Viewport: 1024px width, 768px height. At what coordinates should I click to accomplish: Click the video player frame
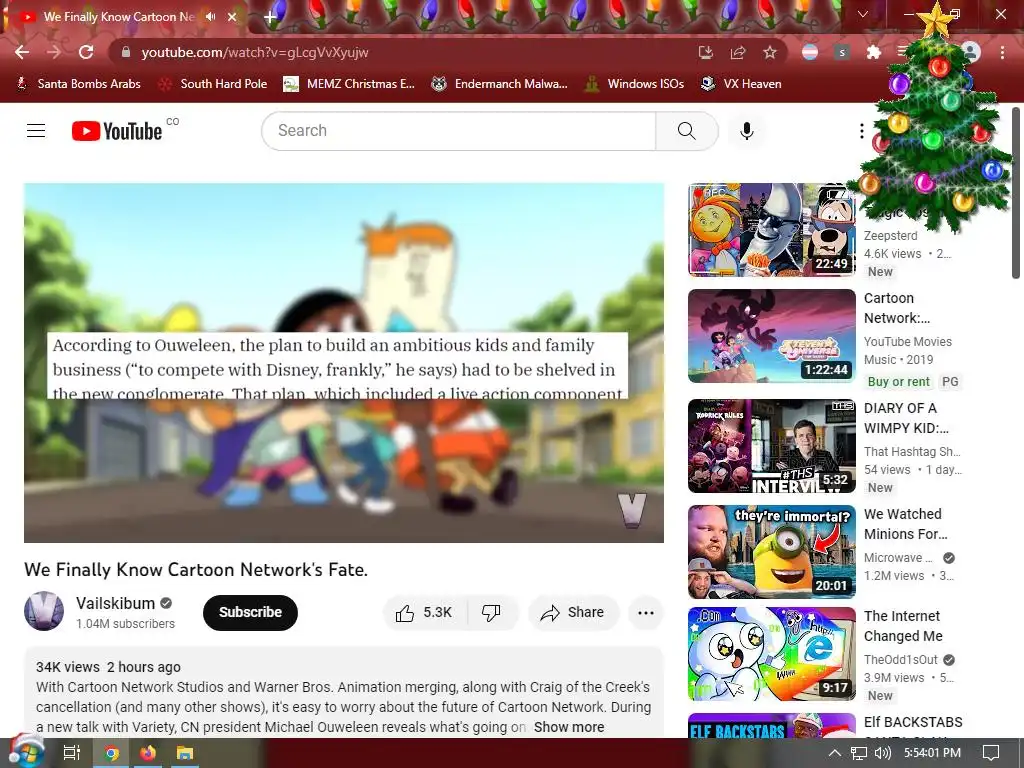[x=344, y=362]
